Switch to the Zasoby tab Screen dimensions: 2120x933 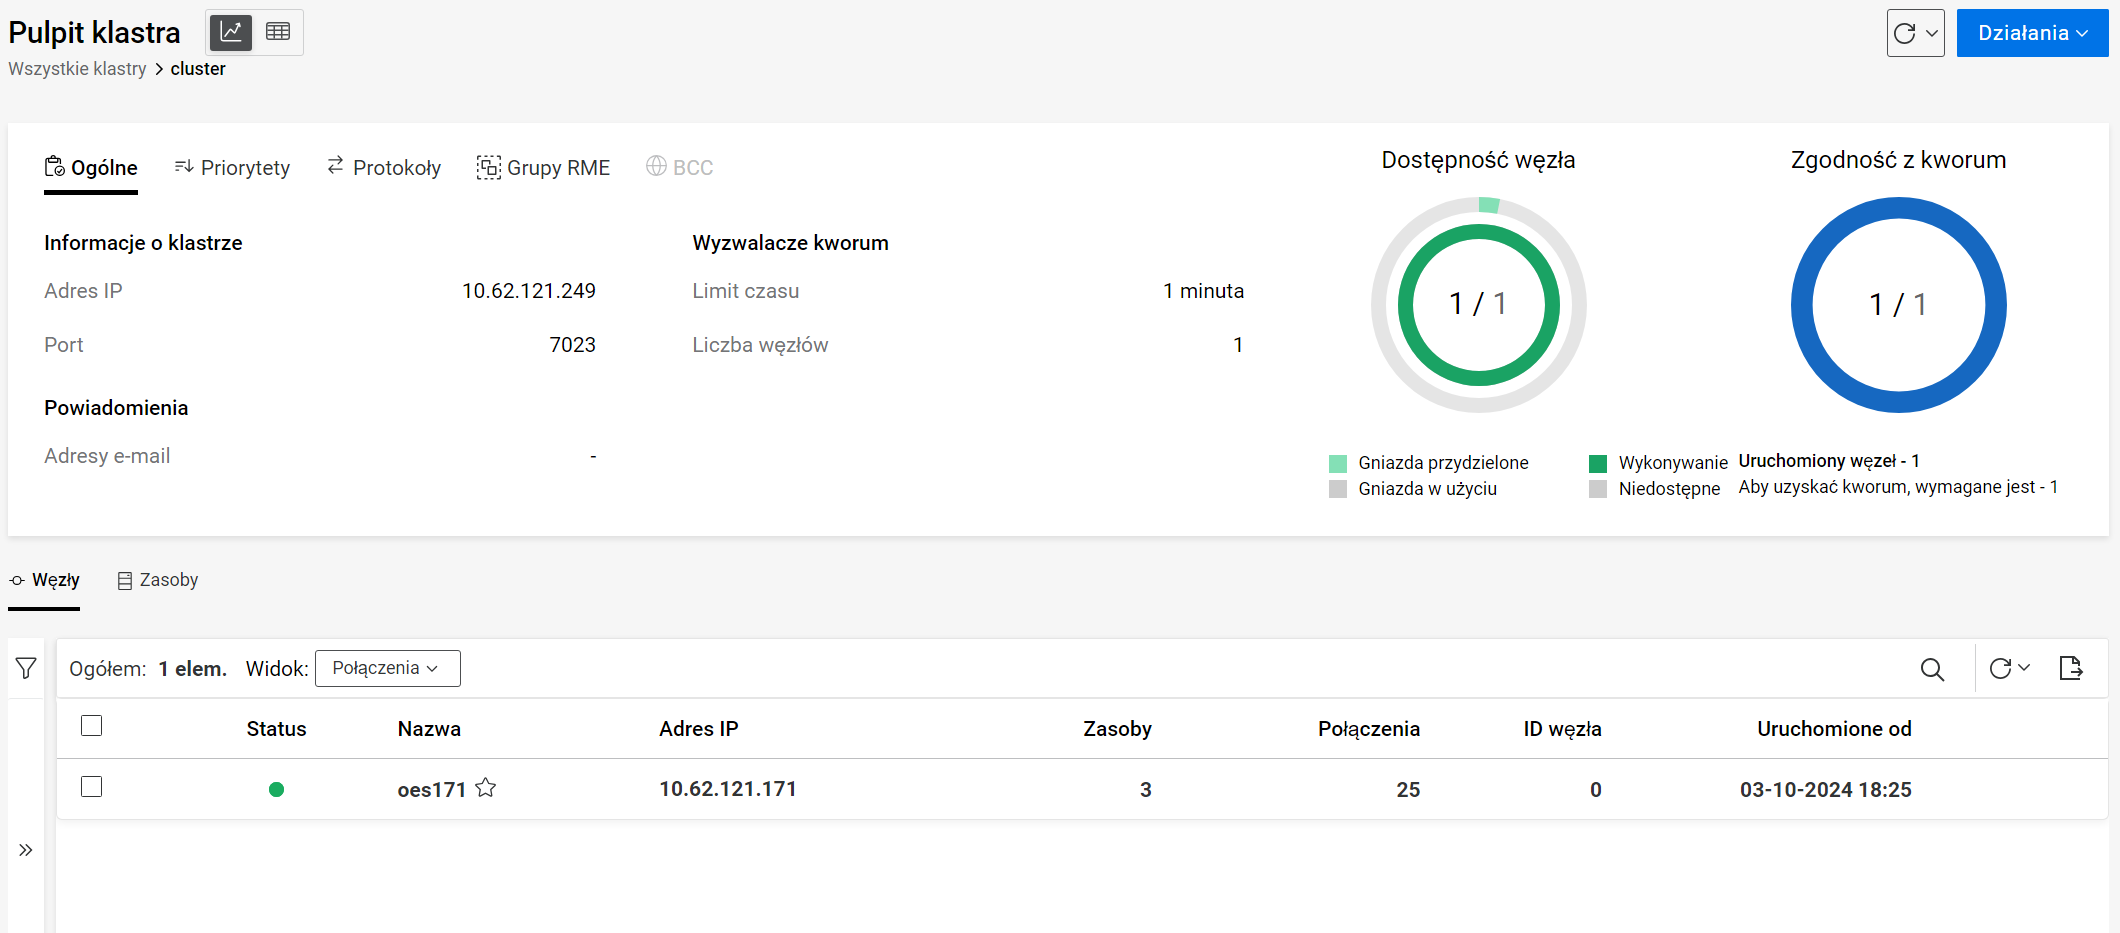[x=158, y=580]
